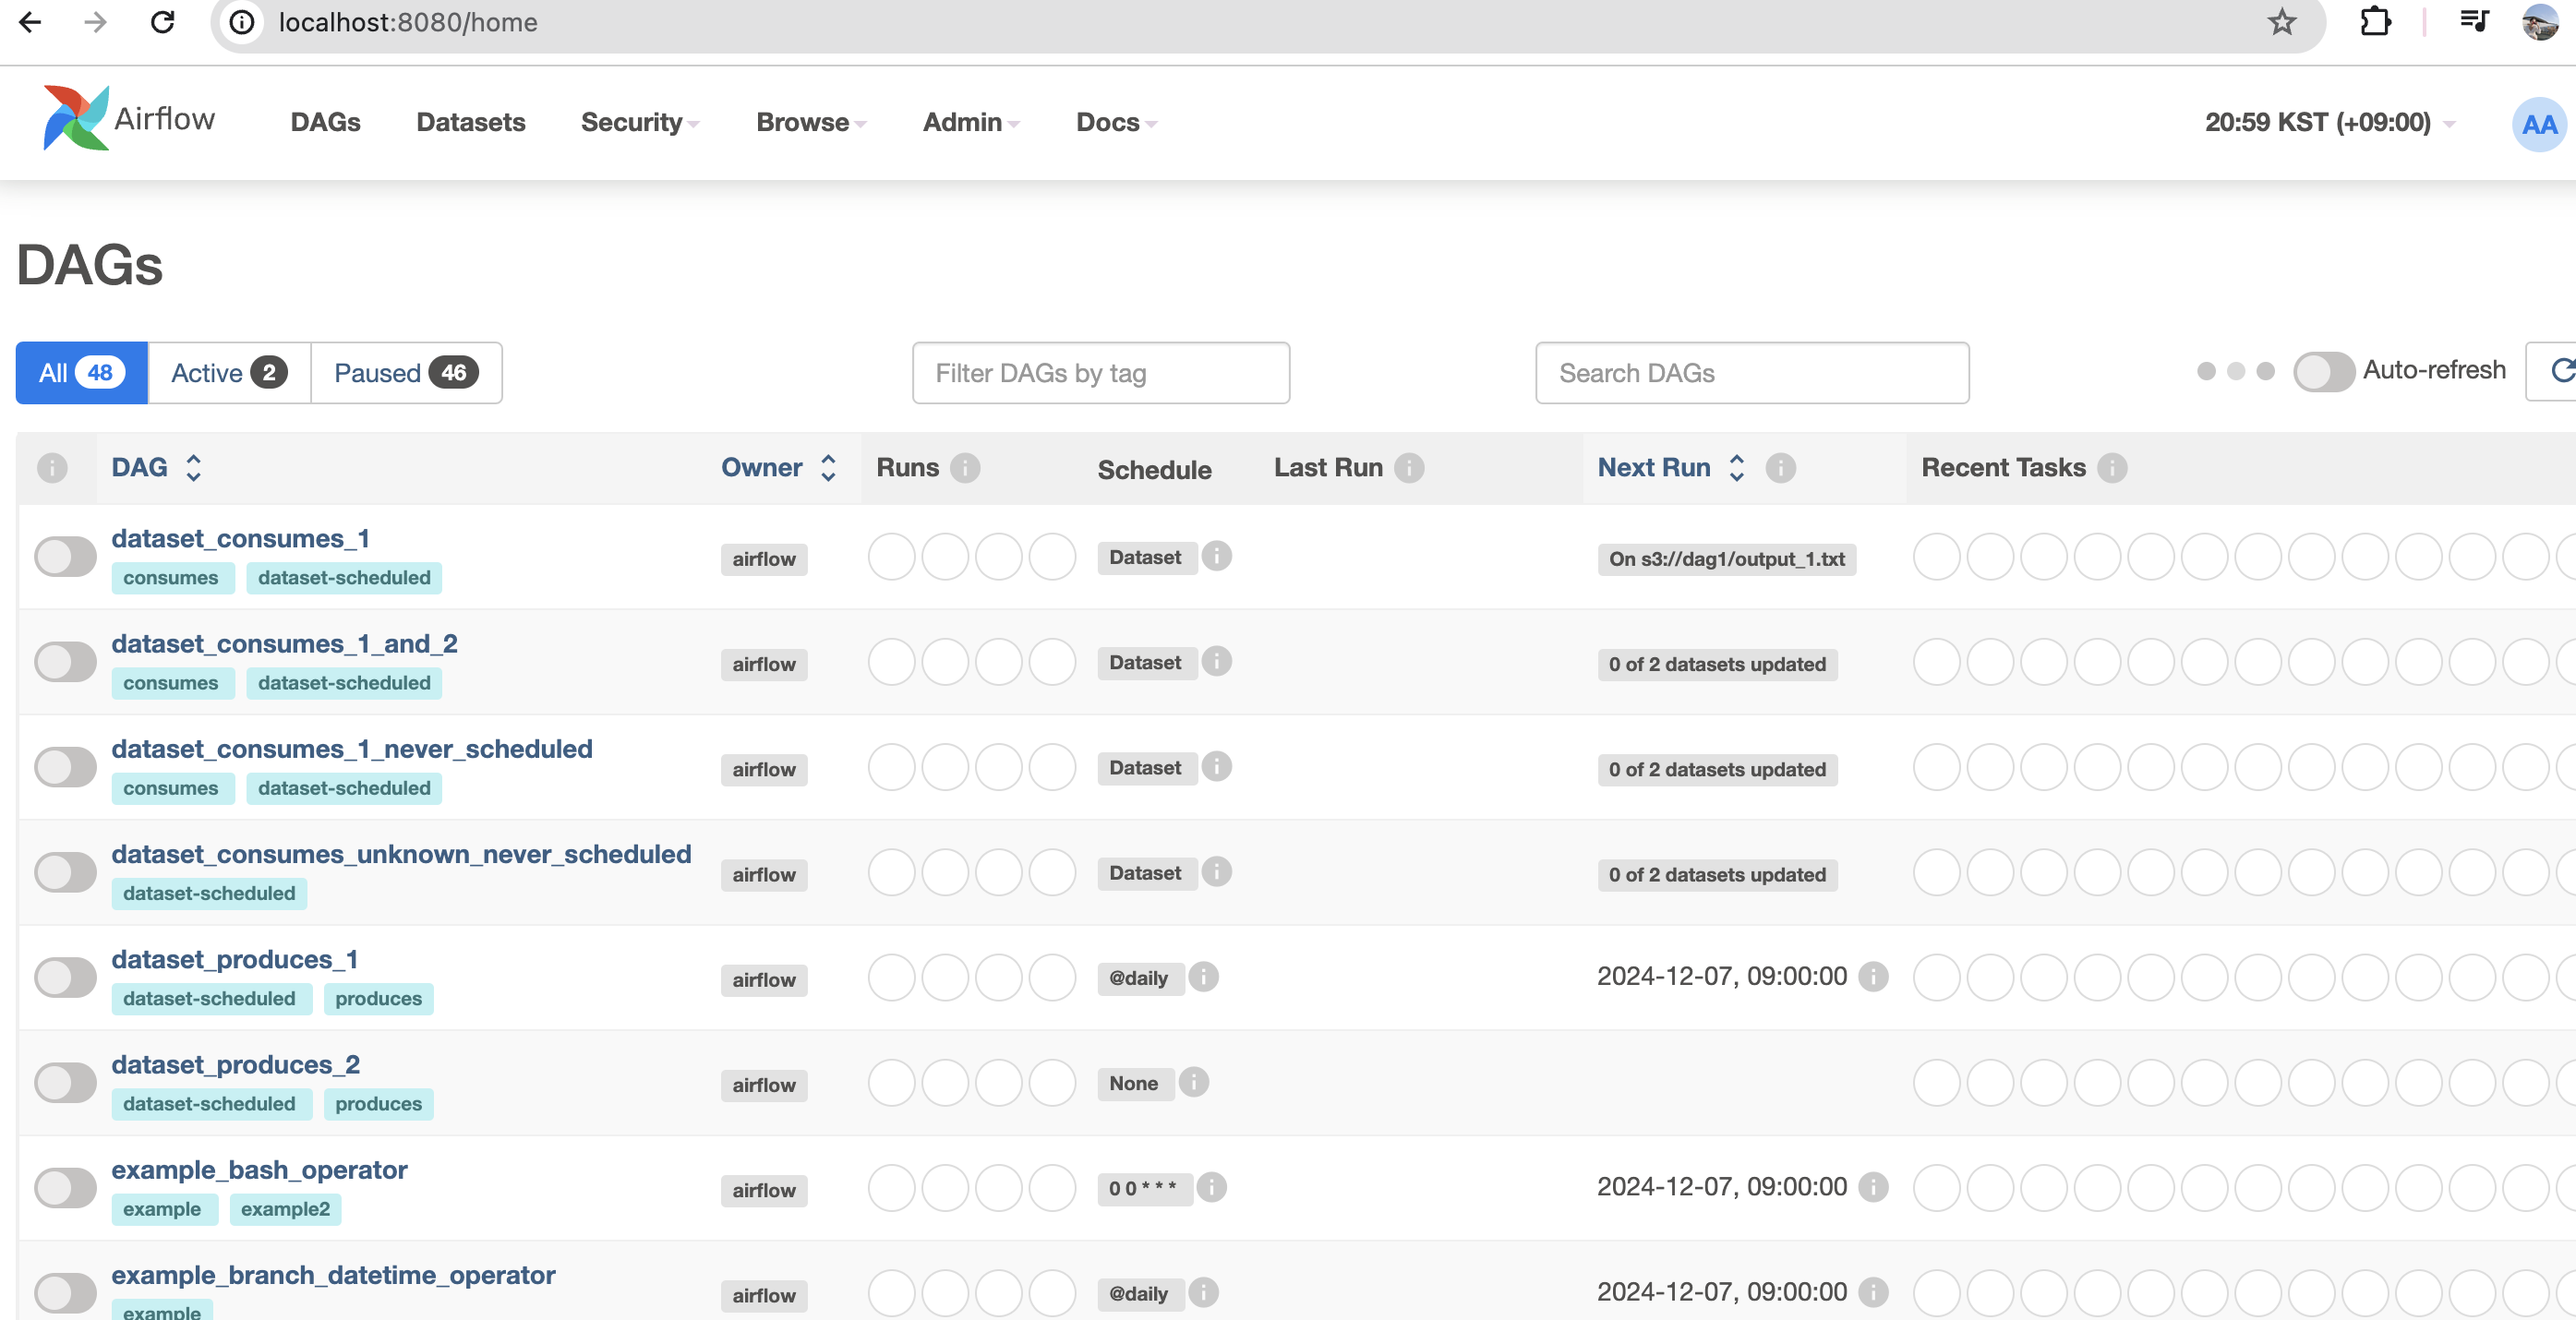Open the browser extensions puzzle icon

2375,22
